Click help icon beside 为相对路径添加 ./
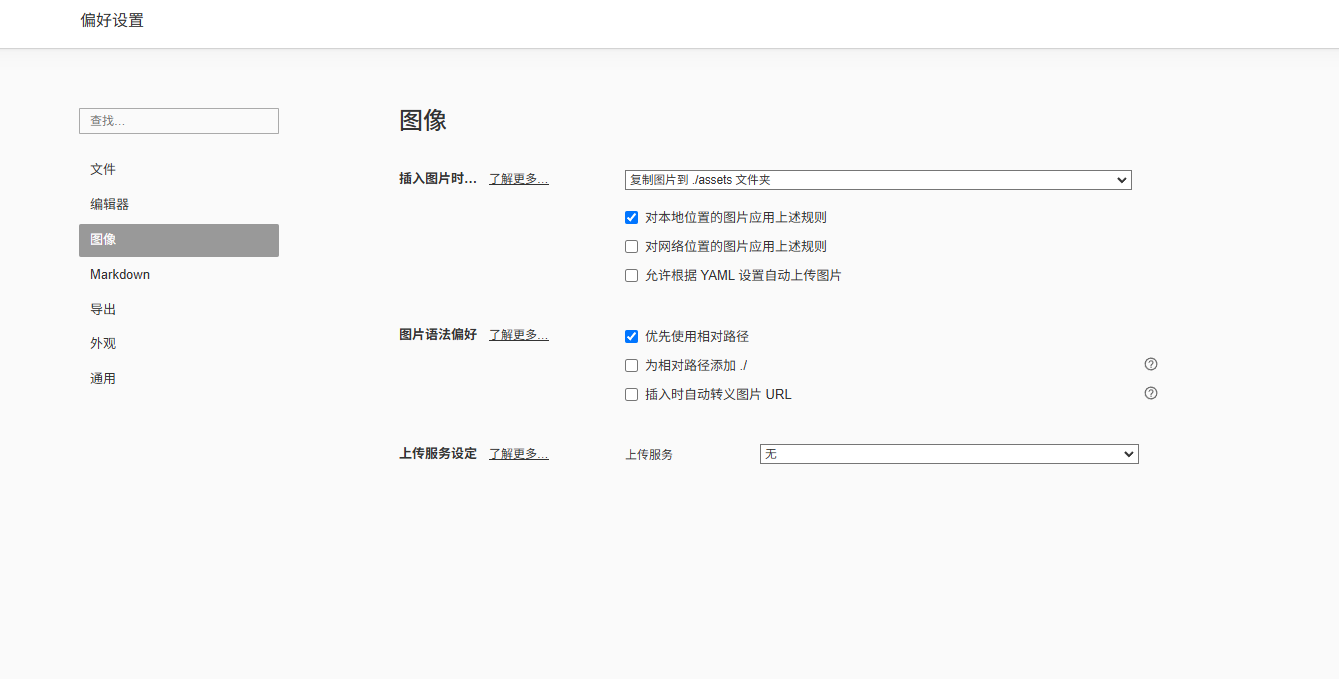This screenshot has width=1339, height=679. click(1151, 364)
